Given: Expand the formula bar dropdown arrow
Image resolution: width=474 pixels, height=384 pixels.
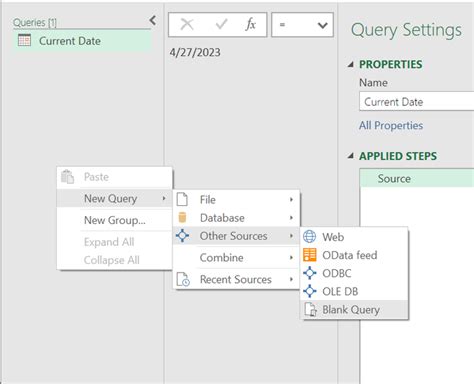Looking at the screenshot, I should 322,25.
